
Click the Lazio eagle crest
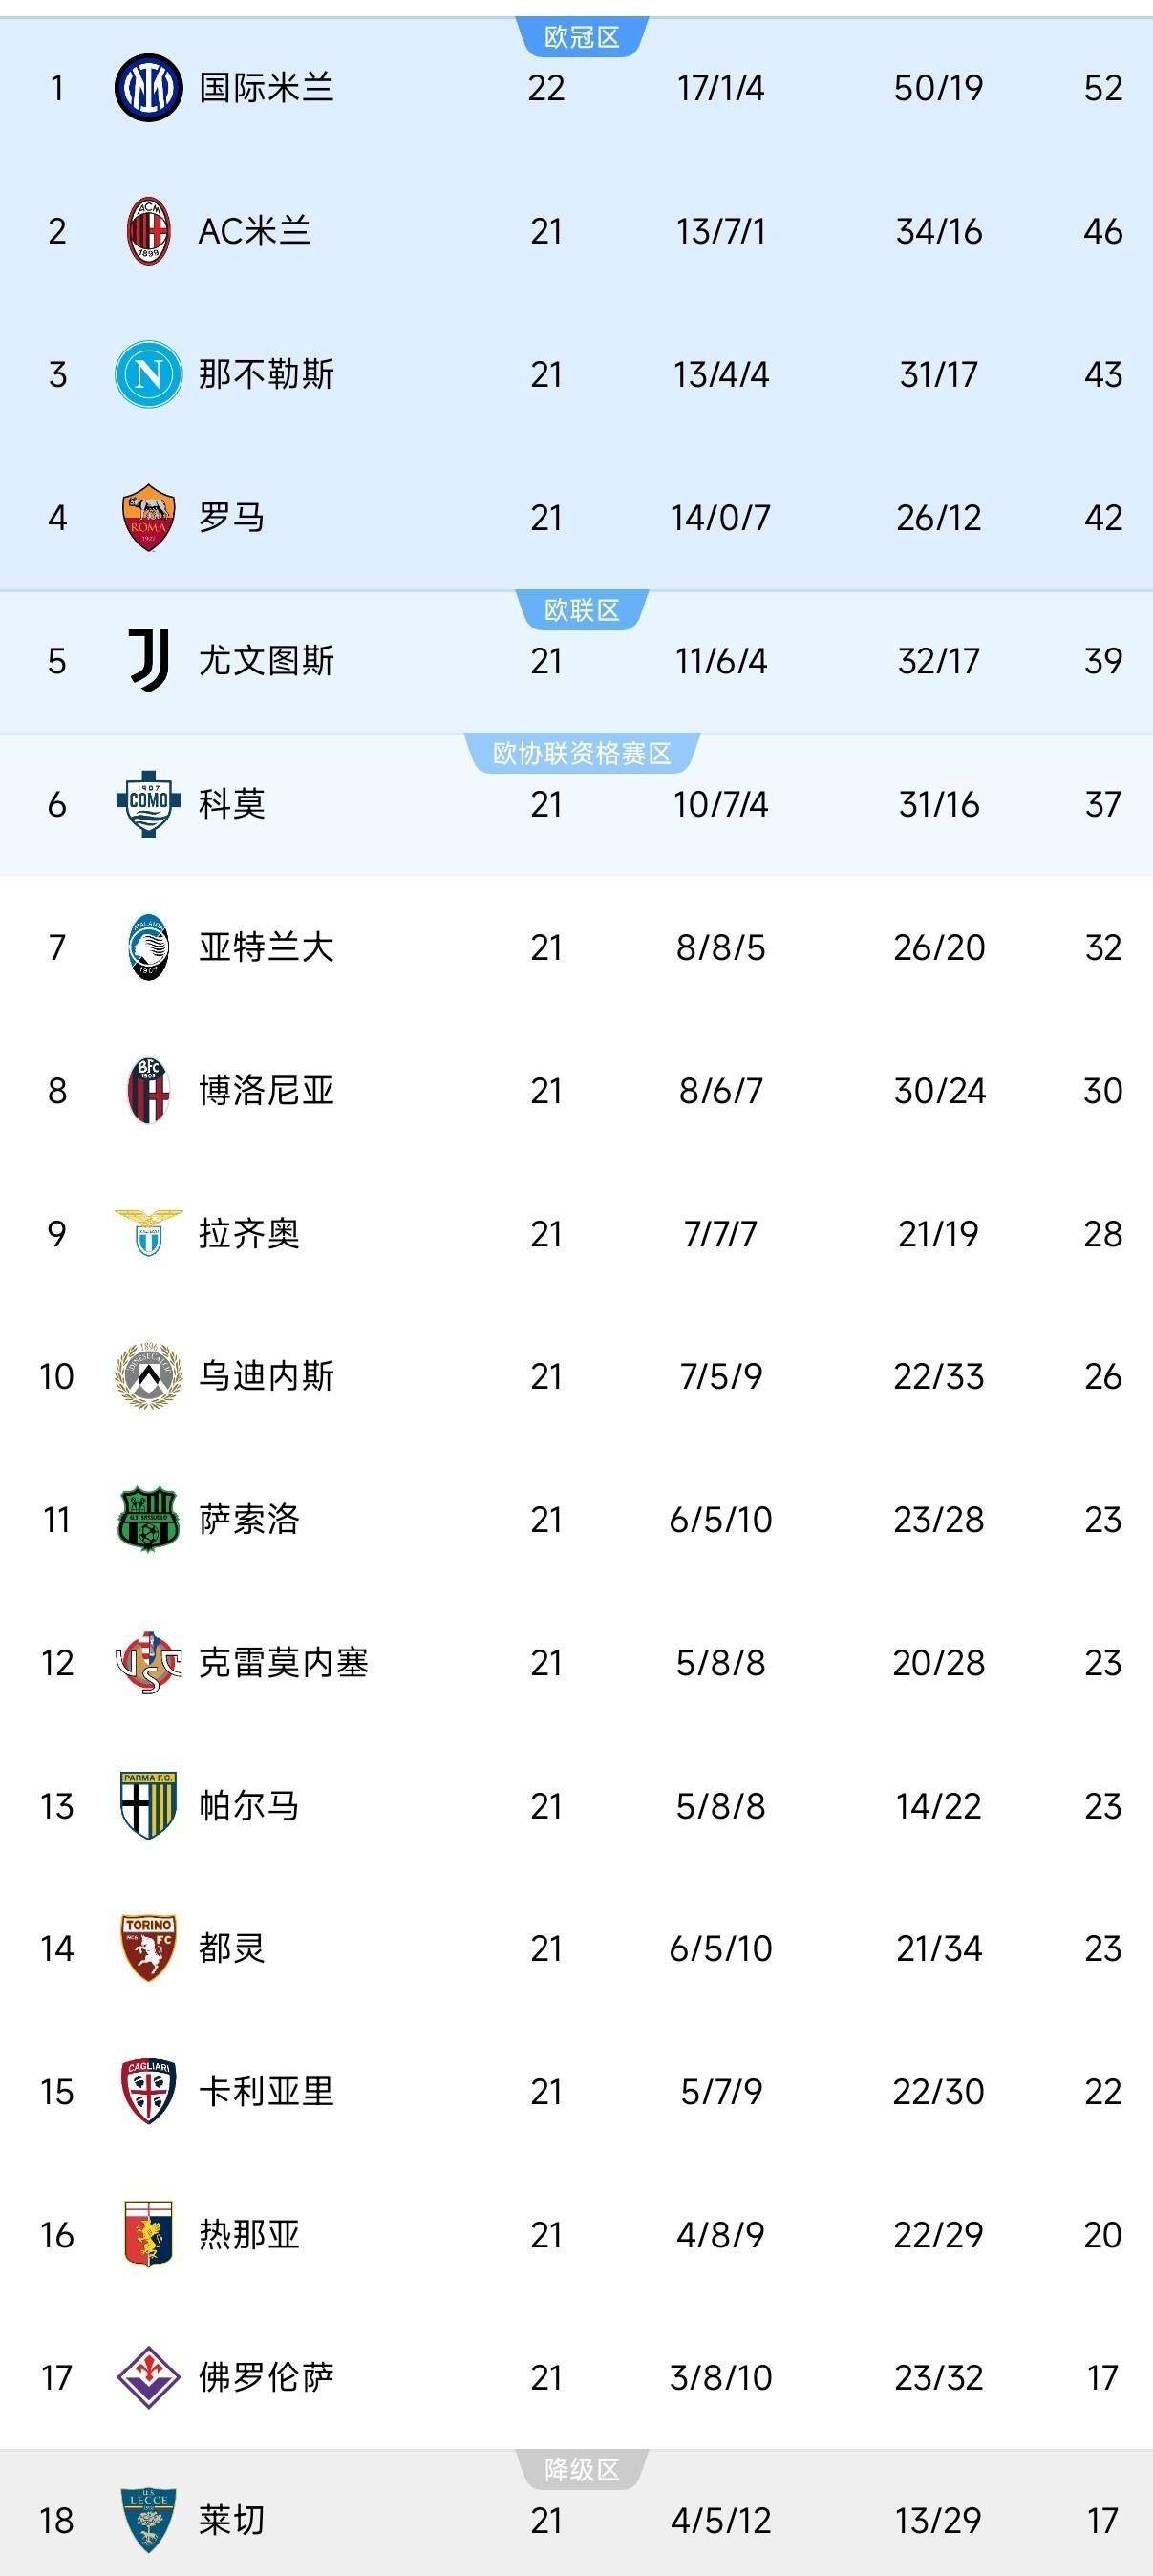pos(148,1232)
